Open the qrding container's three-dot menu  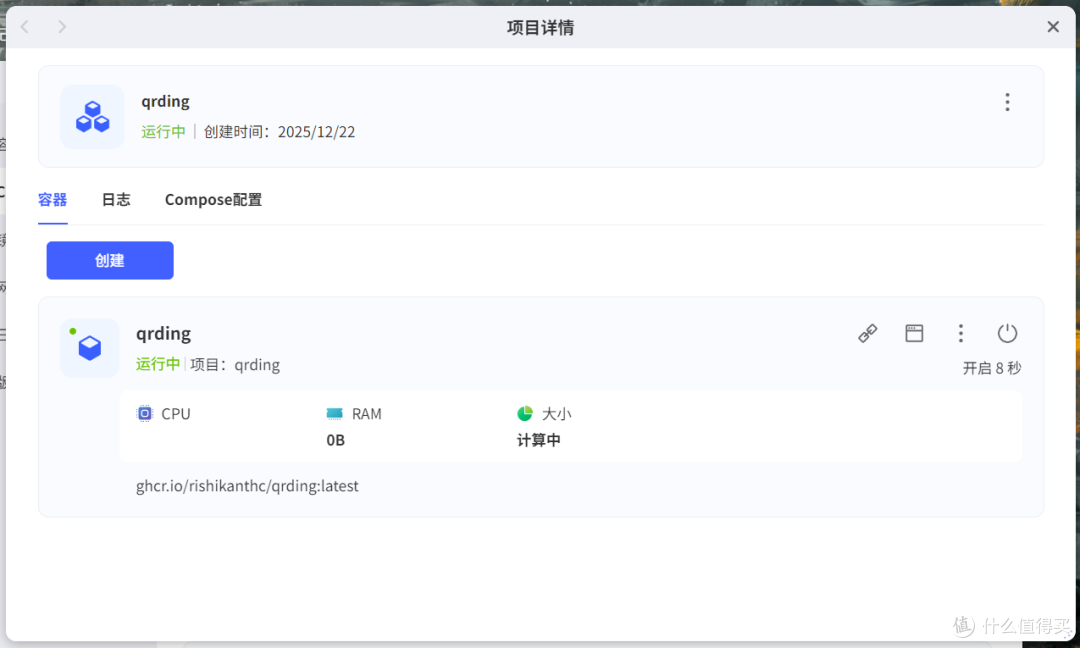pyautogui.click(x=960, y=333)
